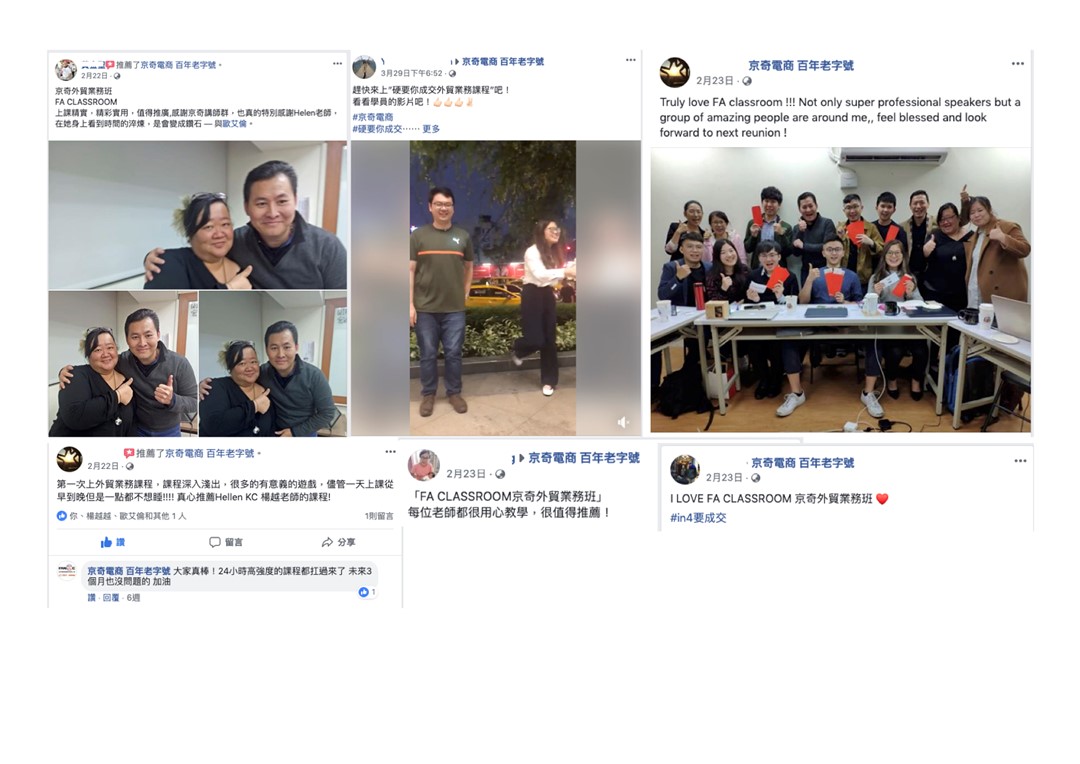Open the classroom group photo
The width and height of the screenshot is (1080, 764).
tap(840, 290)
